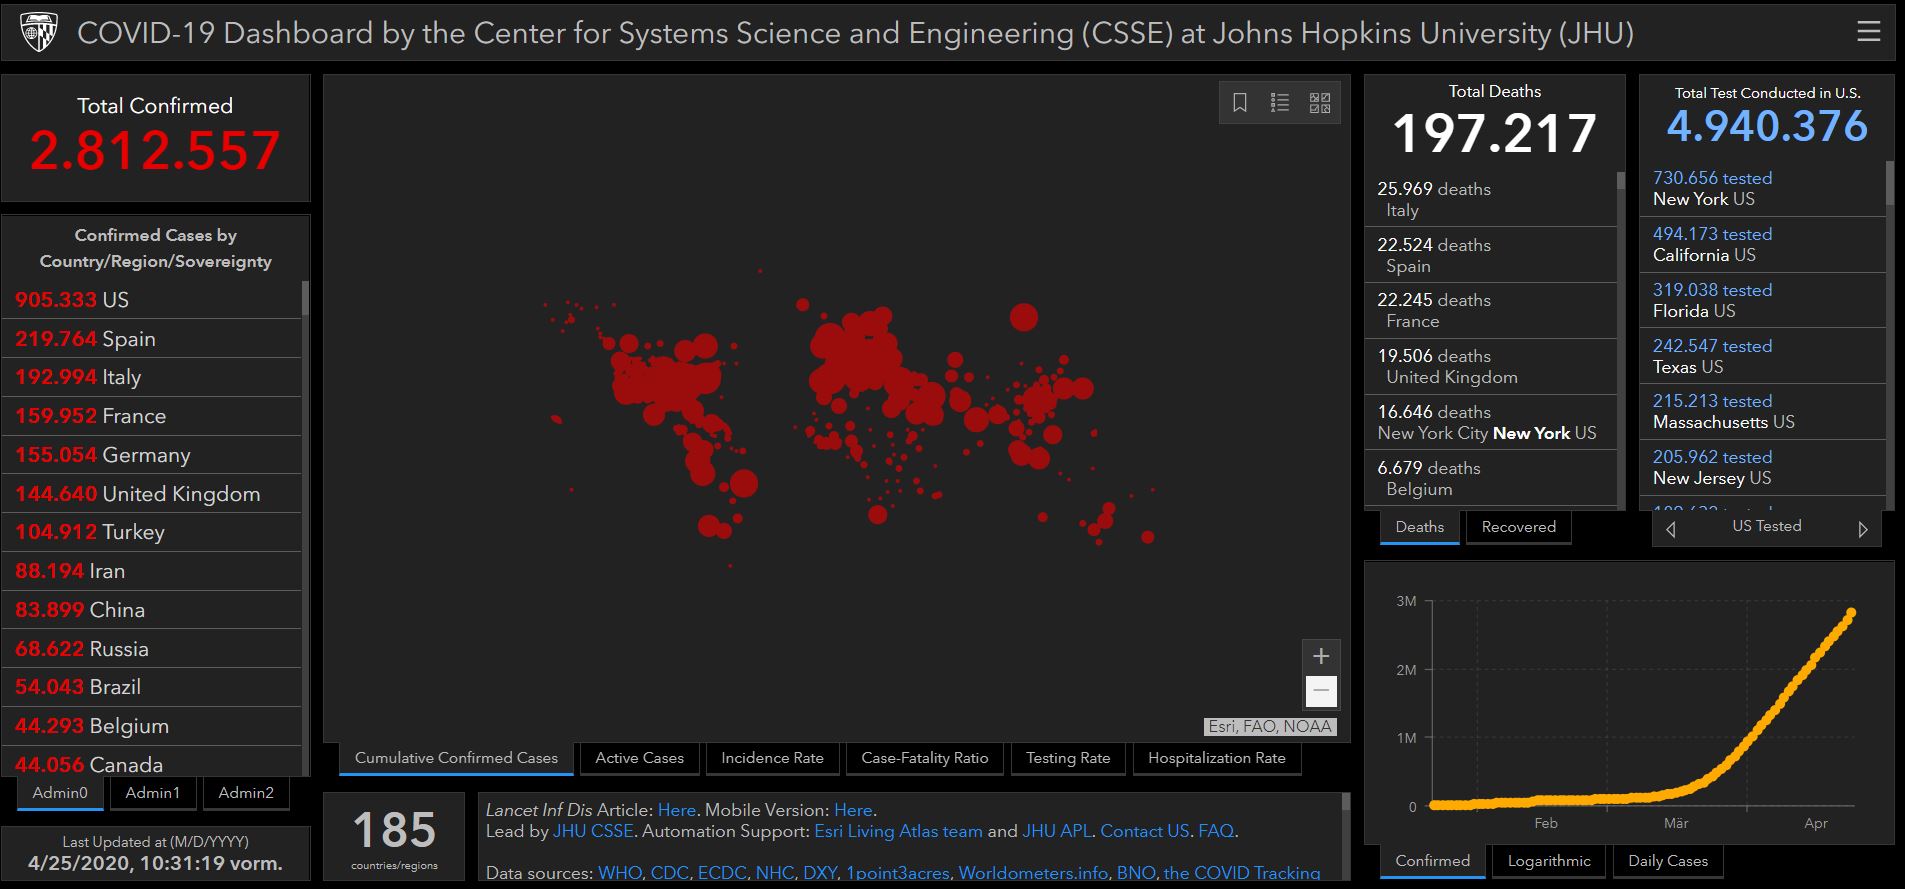
Task: Select the Daily Cases chart tab
Action: (x=1667, y=861)
